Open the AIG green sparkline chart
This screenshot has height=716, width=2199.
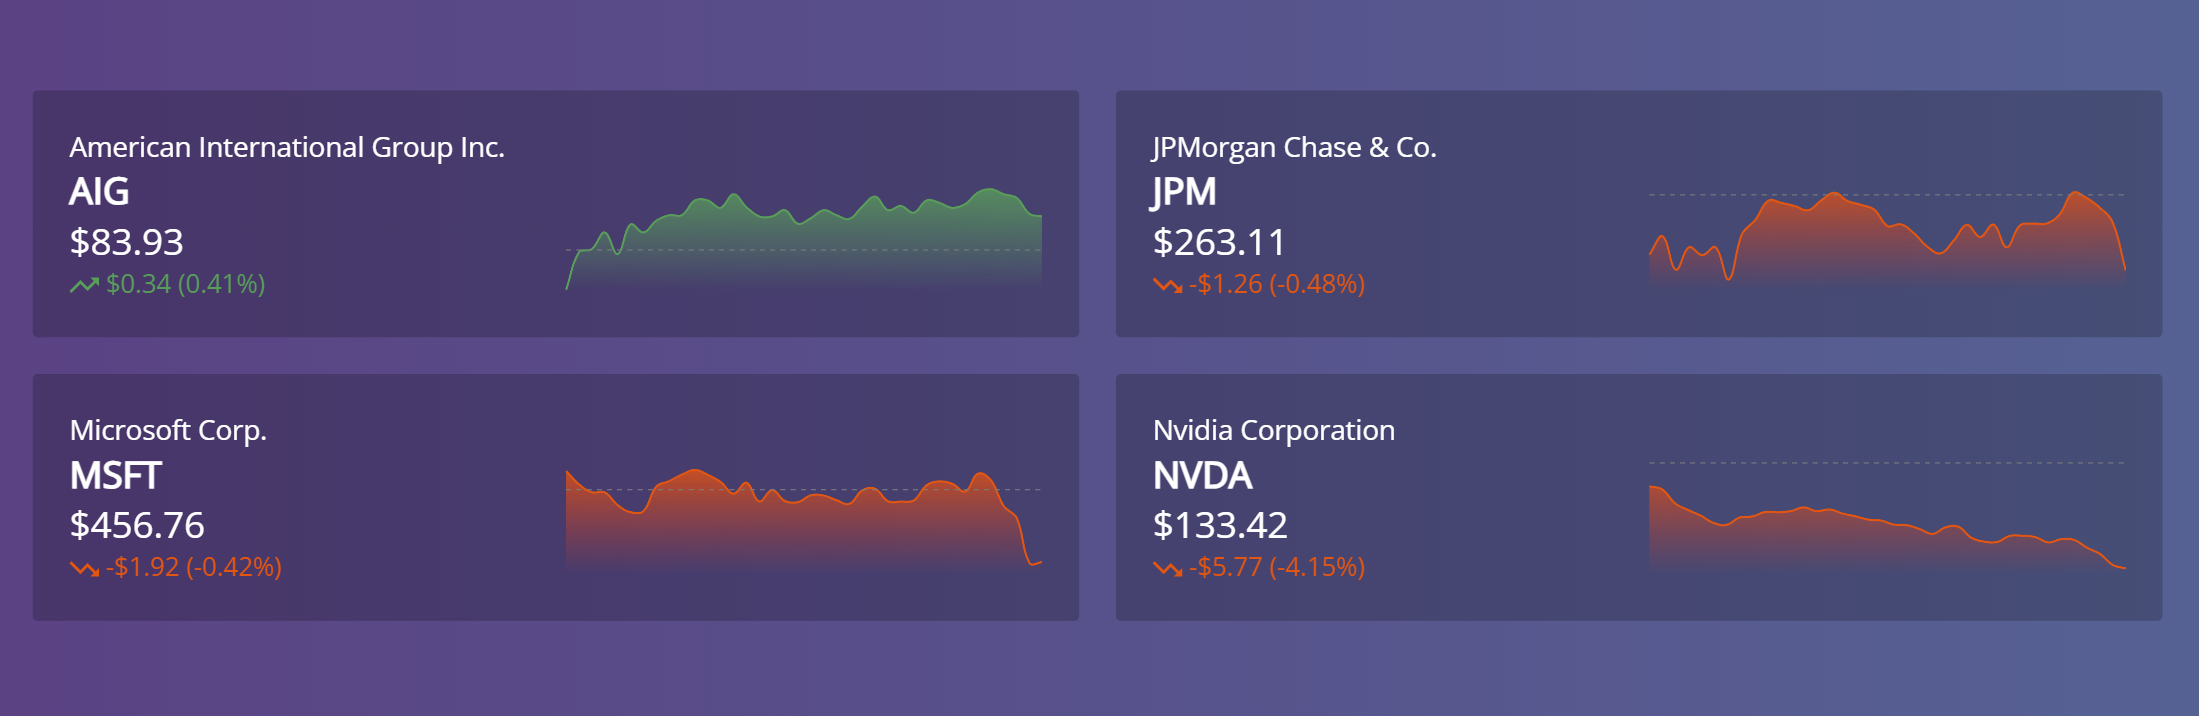coord(804,240)
